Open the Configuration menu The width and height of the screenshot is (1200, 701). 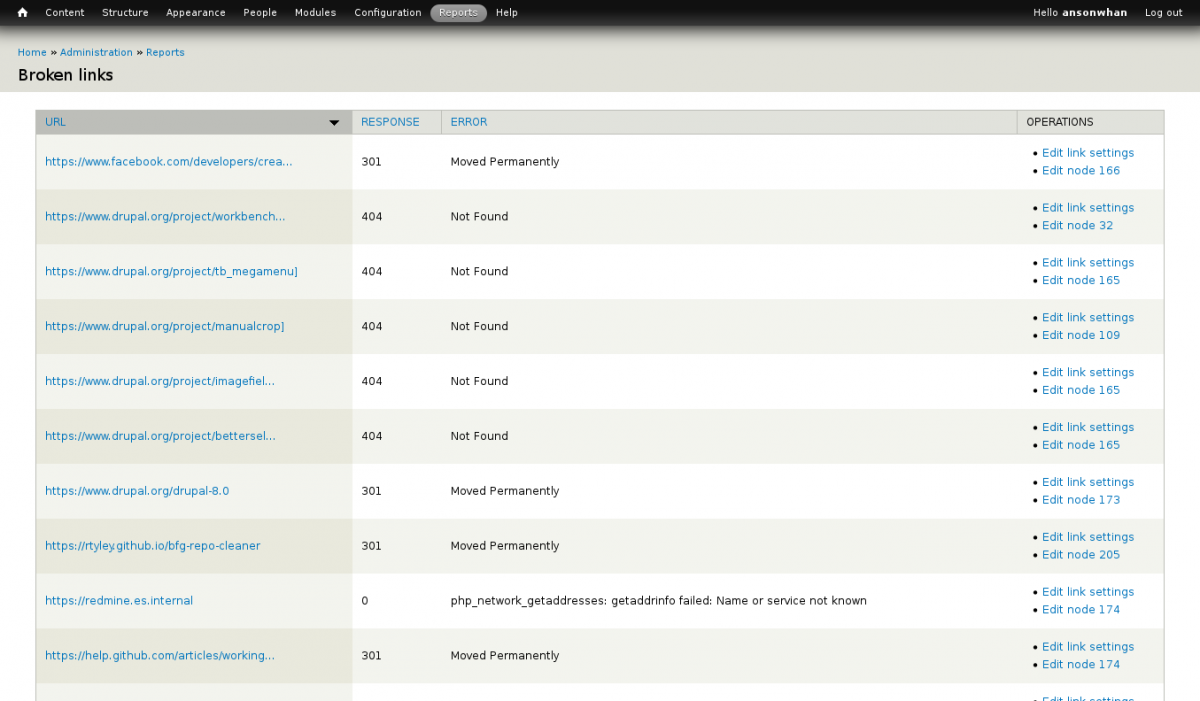pyautogui.click(x=388, y=13)
